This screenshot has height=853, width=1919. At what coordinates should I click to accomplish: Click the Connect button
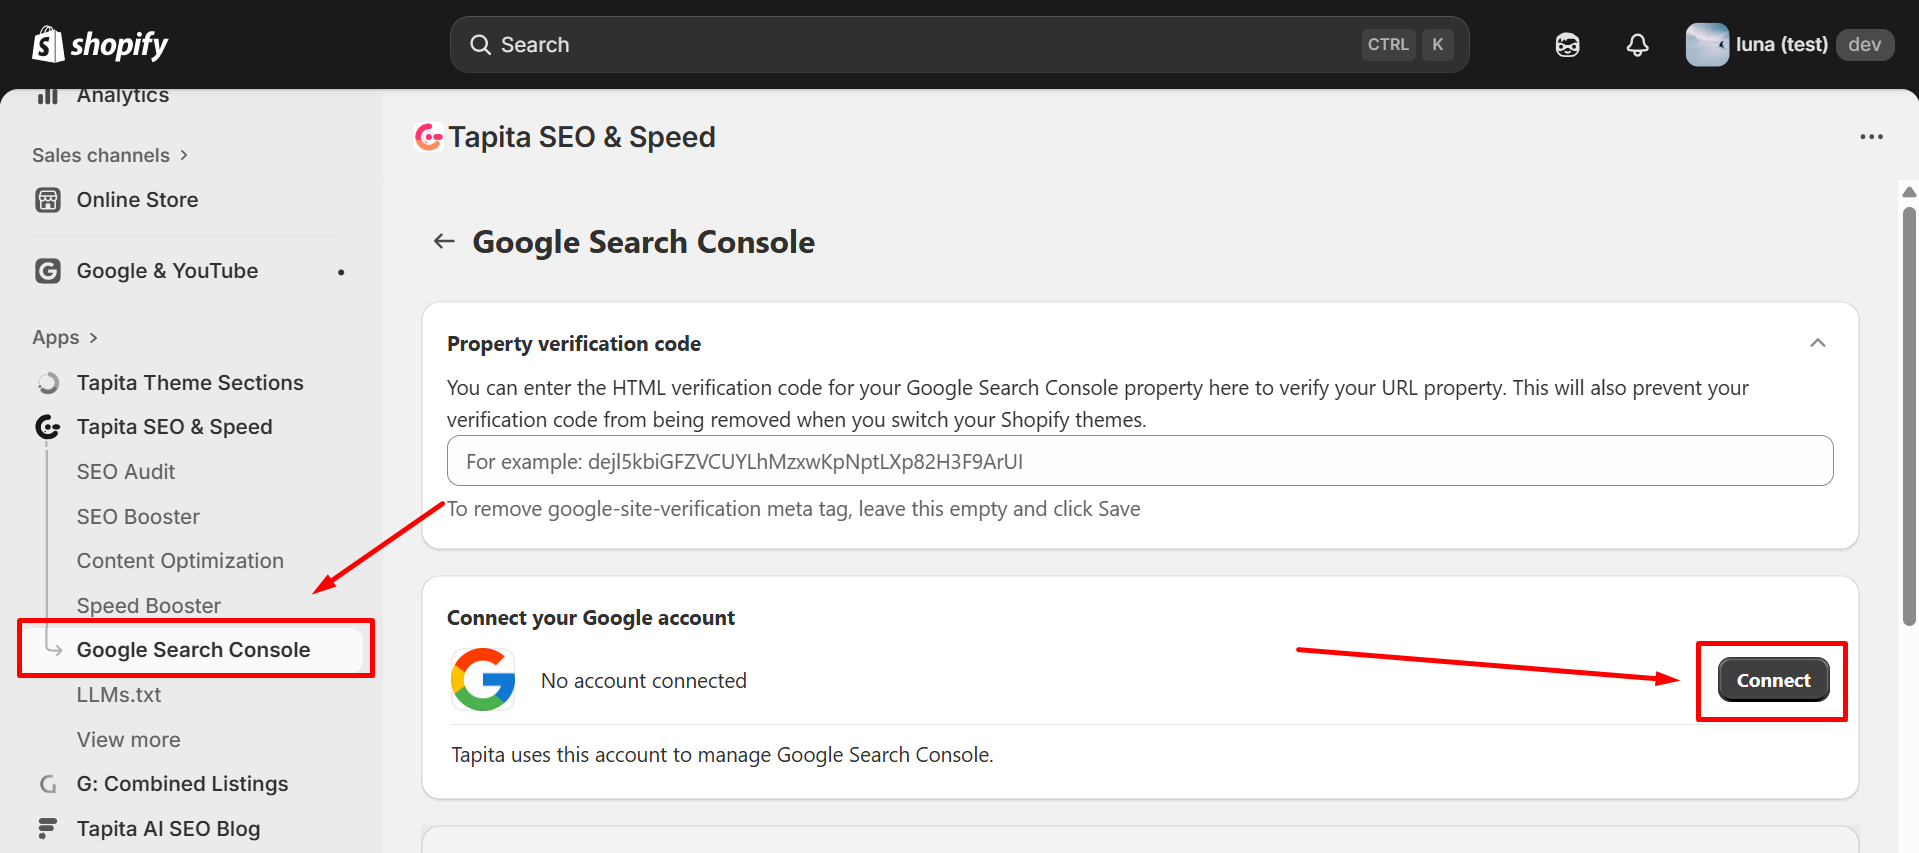point(1773,680)
